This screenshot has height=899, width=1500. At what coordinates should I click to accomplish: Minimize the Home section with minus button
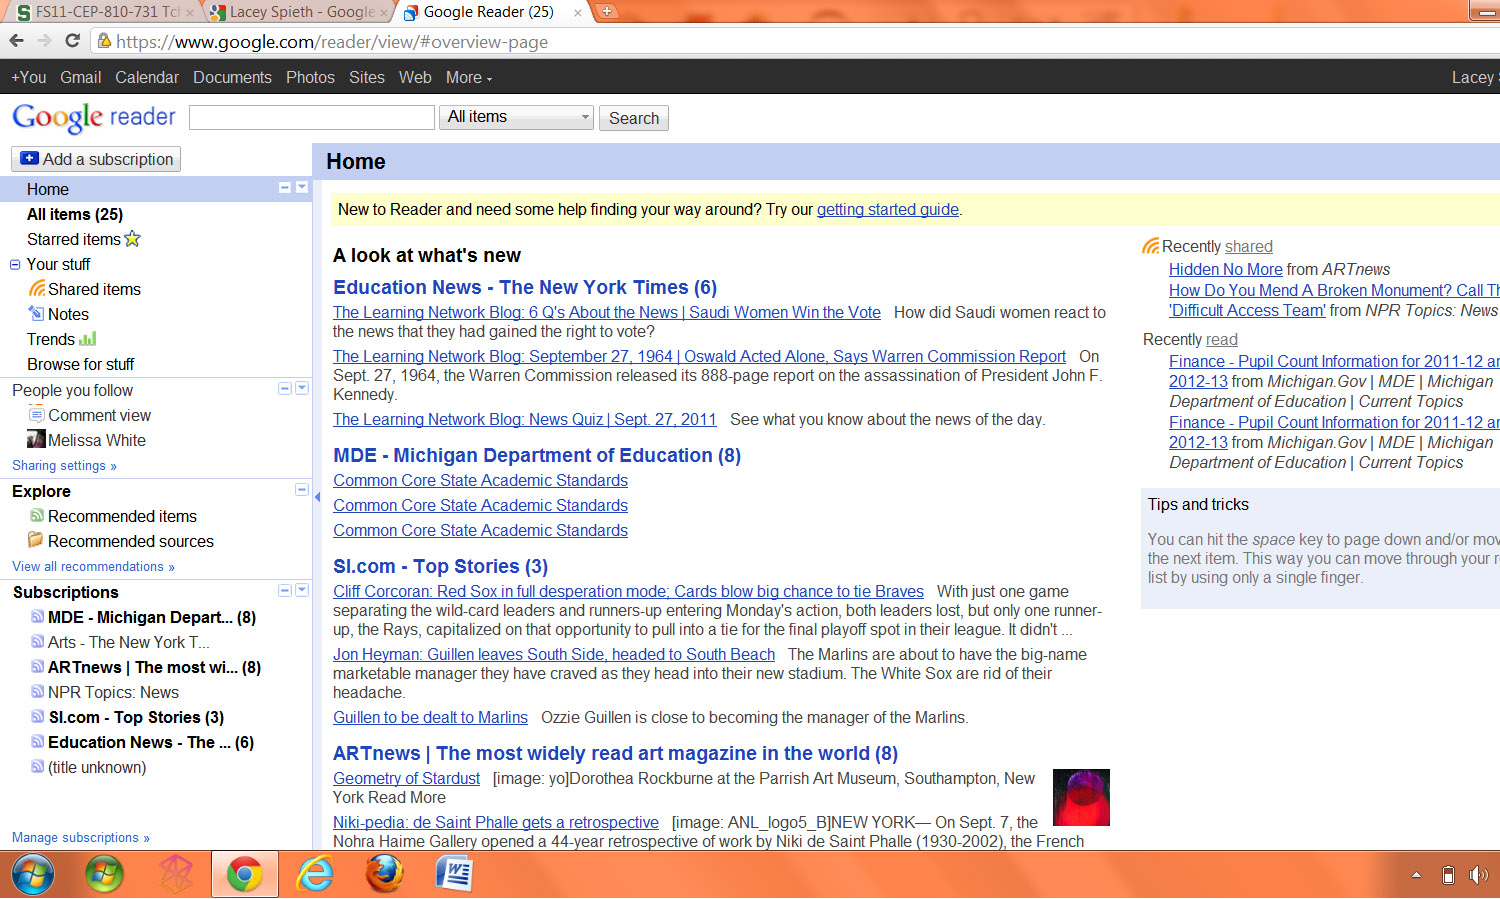[x=285, y=188]
